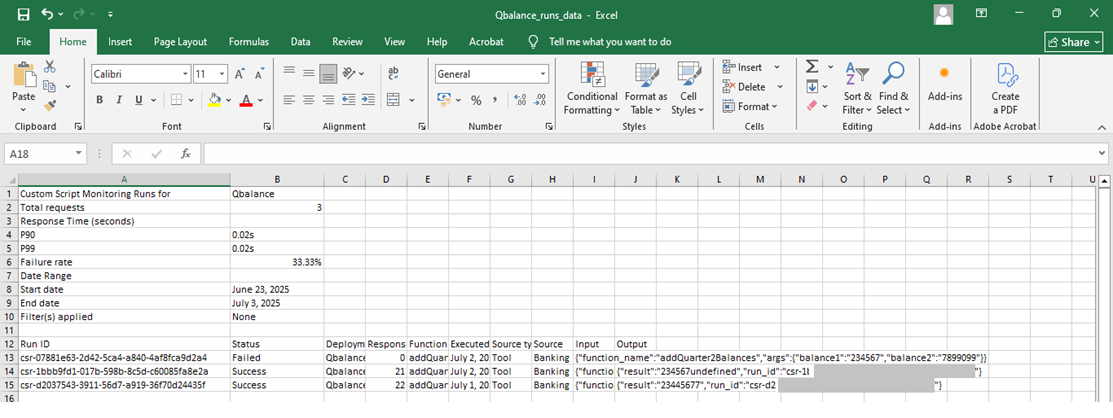Open the General number format dropdown
Image resolution: width=1113 pixels, height=418 pixels.
(543, 74)
